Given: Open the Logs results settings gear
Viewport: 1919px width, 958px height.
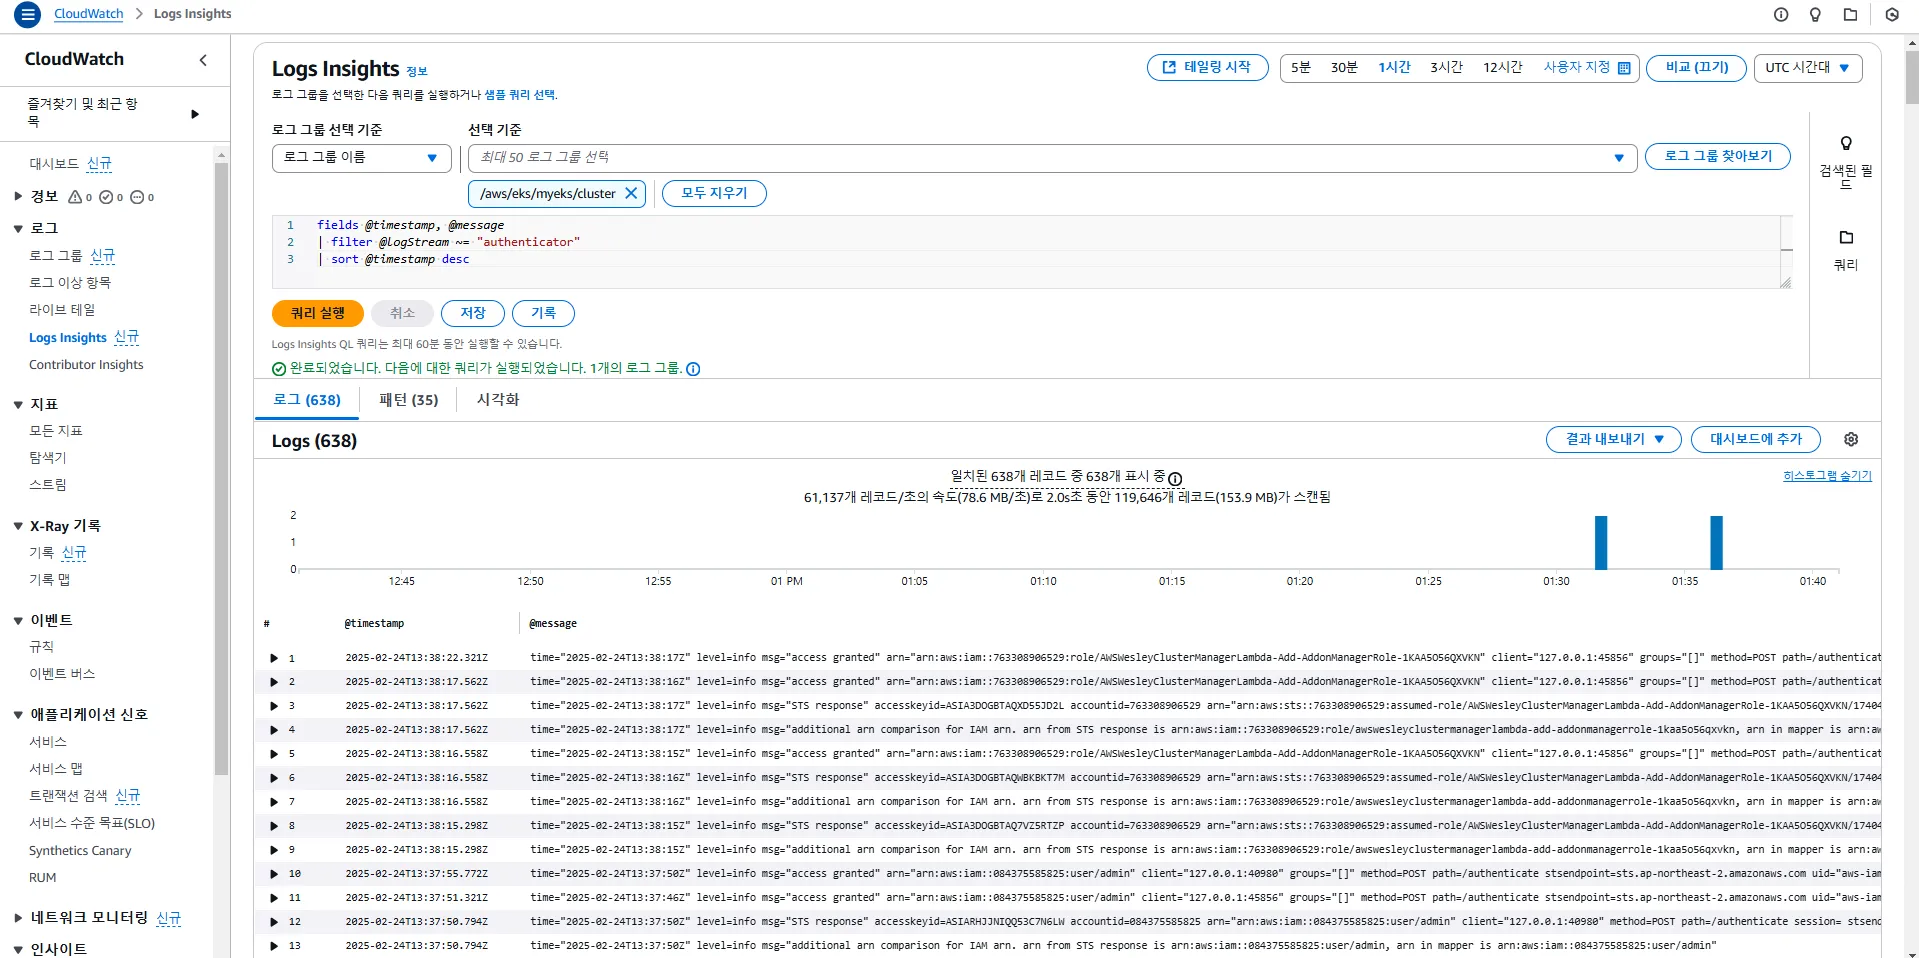Looking at the screenshot, I should click(1851, 439).
